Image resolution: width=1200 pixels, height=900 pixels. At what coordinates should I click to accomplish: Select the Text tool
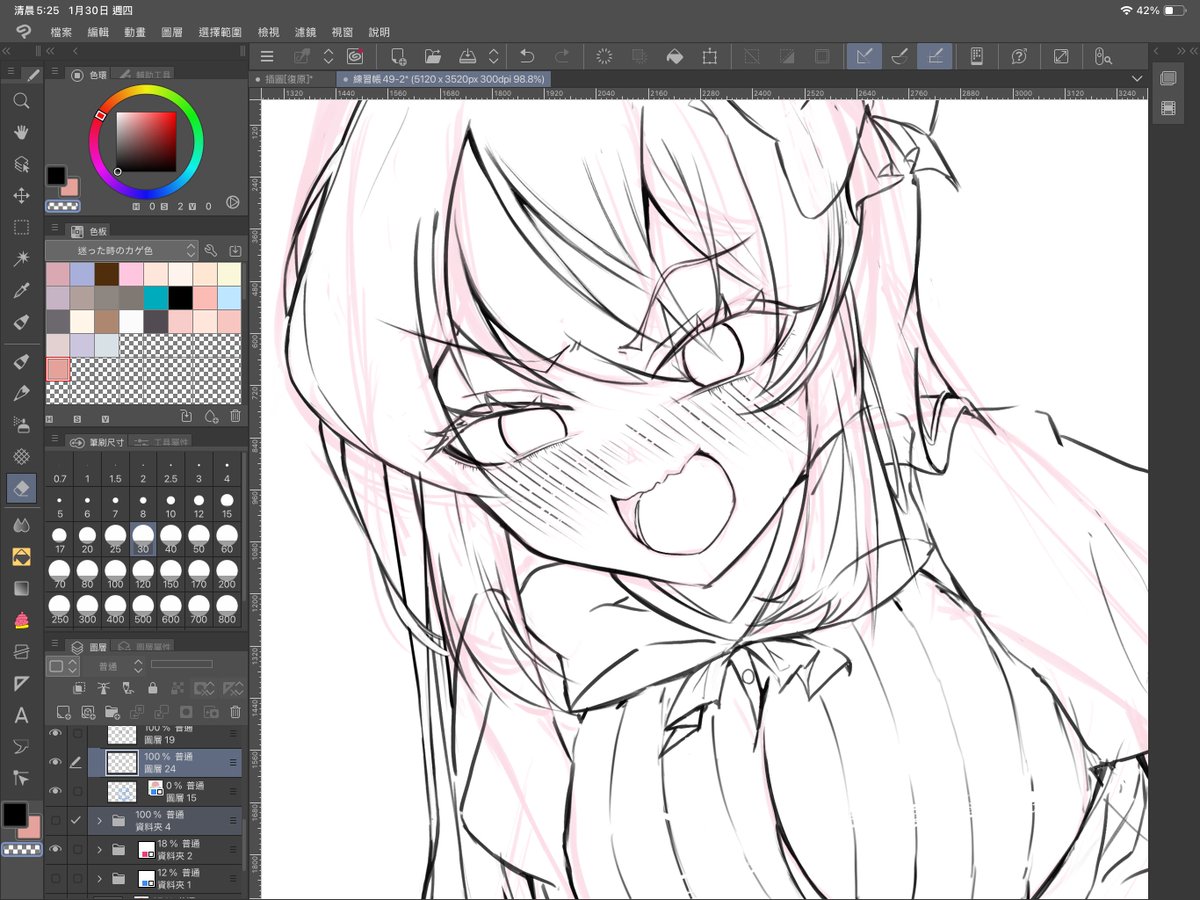pyautogui.click(x=21, y=715)
